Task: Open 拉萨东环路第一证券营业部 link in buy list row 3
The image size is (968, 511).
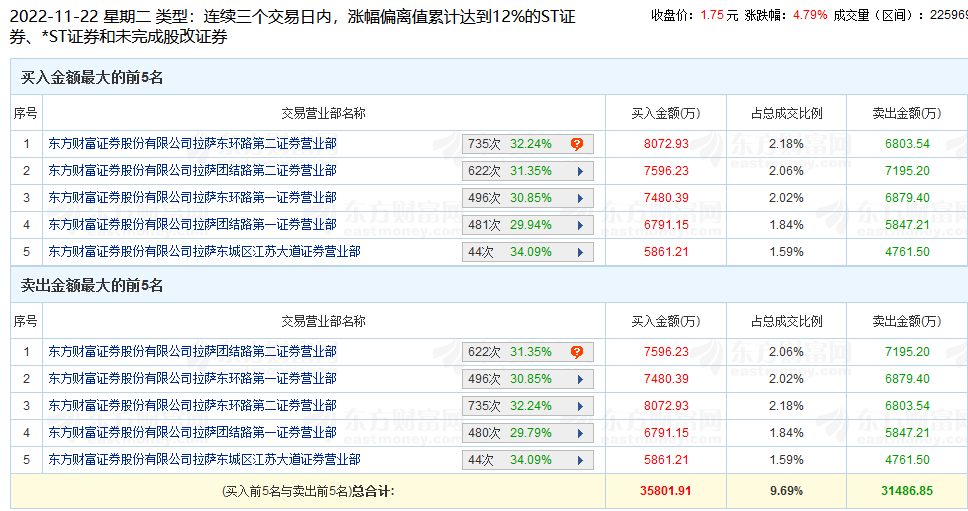Action: point(193,197)
